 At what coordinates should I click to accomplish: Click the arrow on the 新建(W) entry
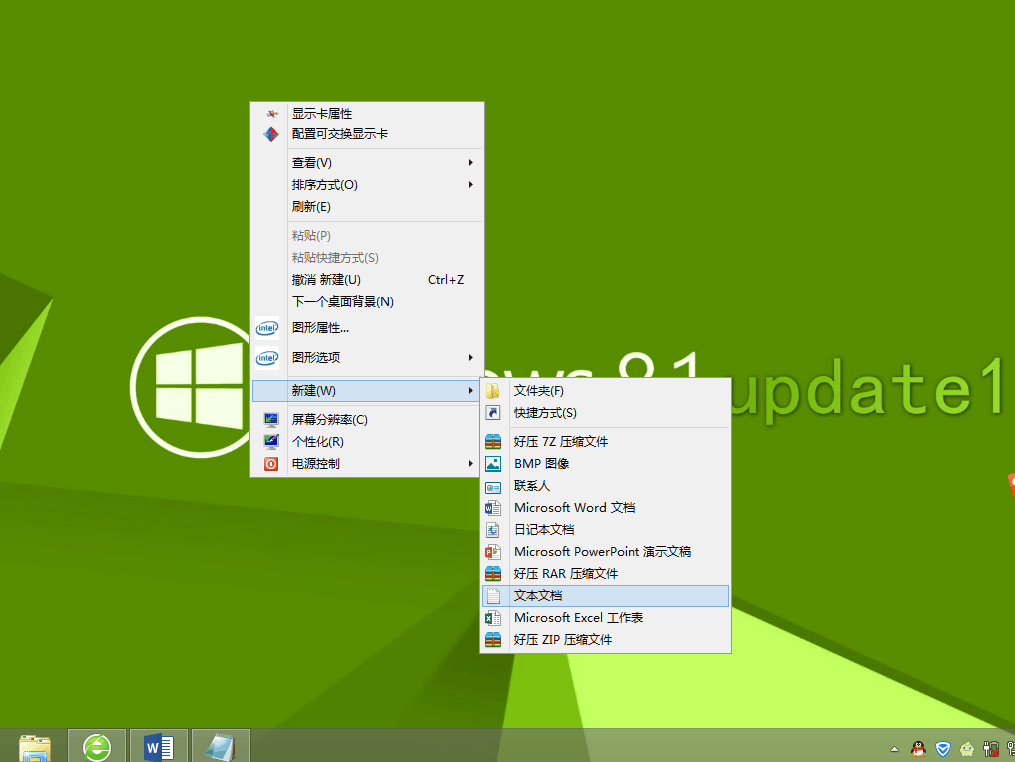coord(471,390)
